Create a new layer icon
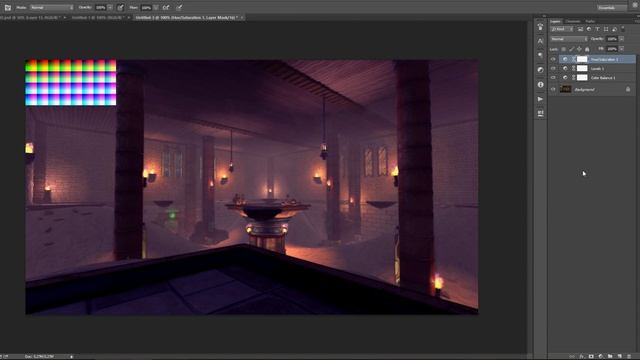This screenshot has height=360, width=640. pyautogui.click(x=619, y=356)
